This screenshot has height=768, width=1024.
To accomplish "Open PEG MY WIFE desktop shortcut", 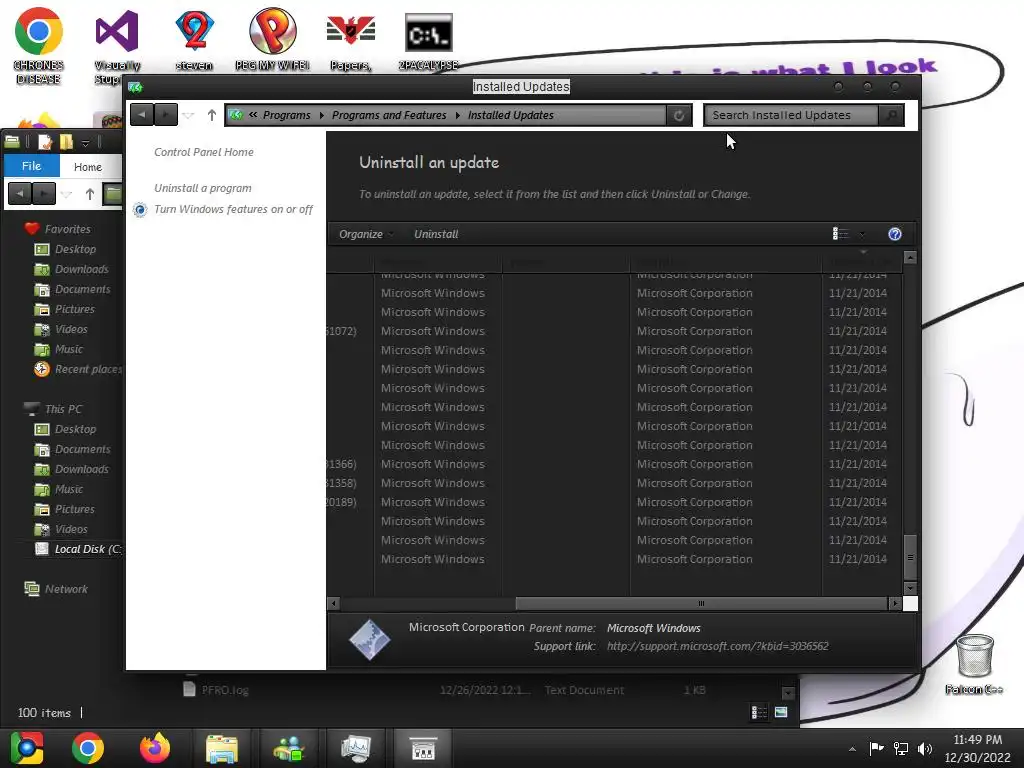I will 272,39.
